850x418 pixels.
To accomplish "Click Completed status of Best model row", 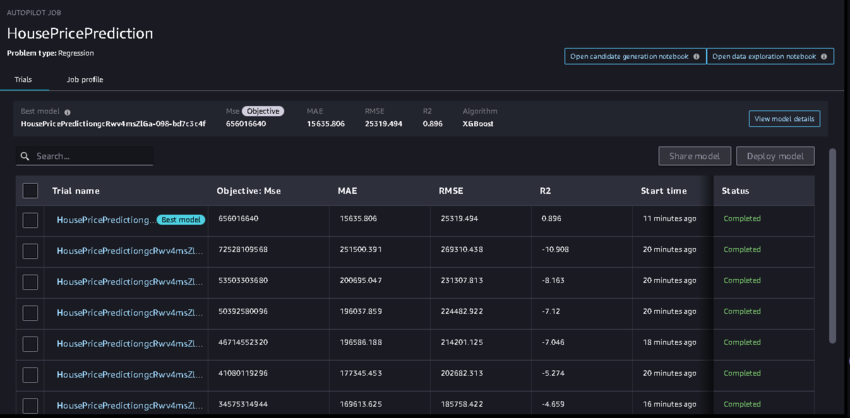I will [742, 218].
